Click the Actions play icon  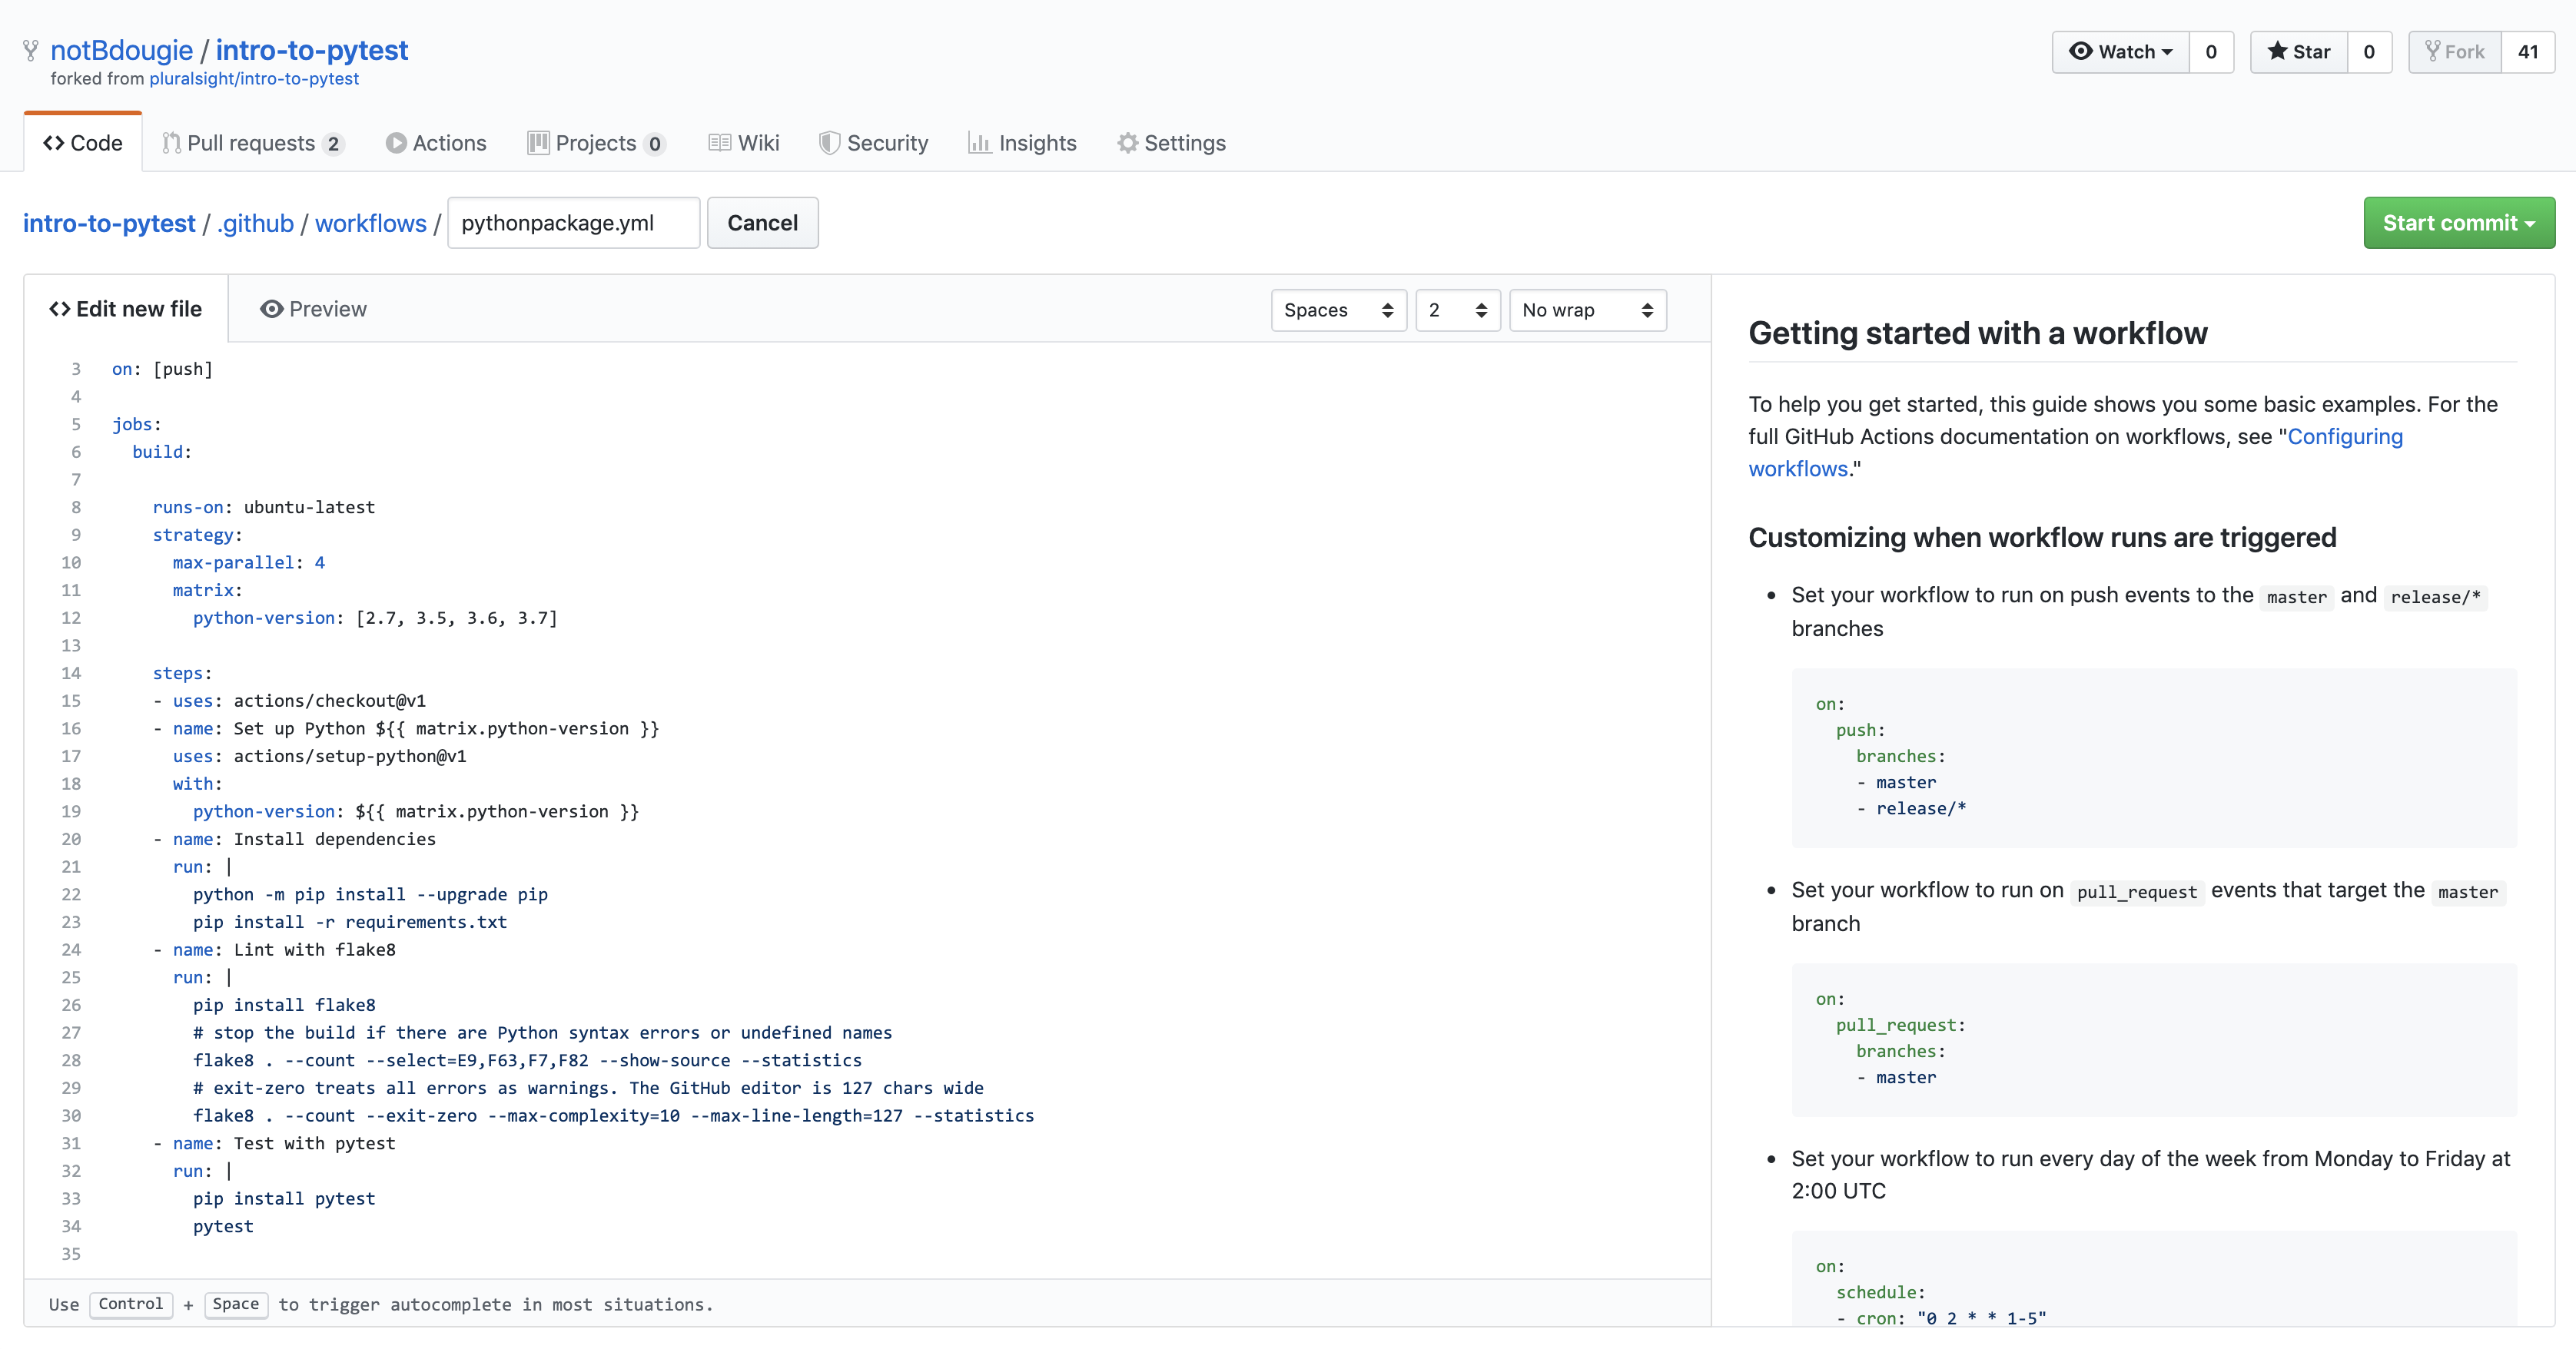click(x=396, y=143)
